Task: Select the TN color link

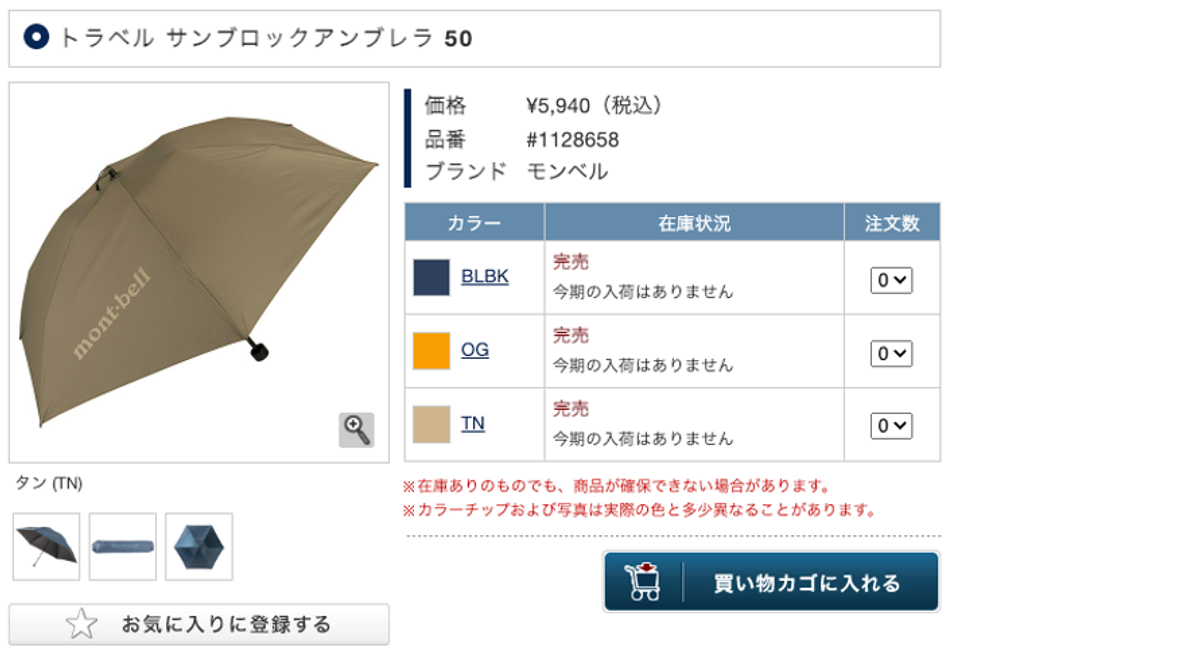Action: [473, 424]
